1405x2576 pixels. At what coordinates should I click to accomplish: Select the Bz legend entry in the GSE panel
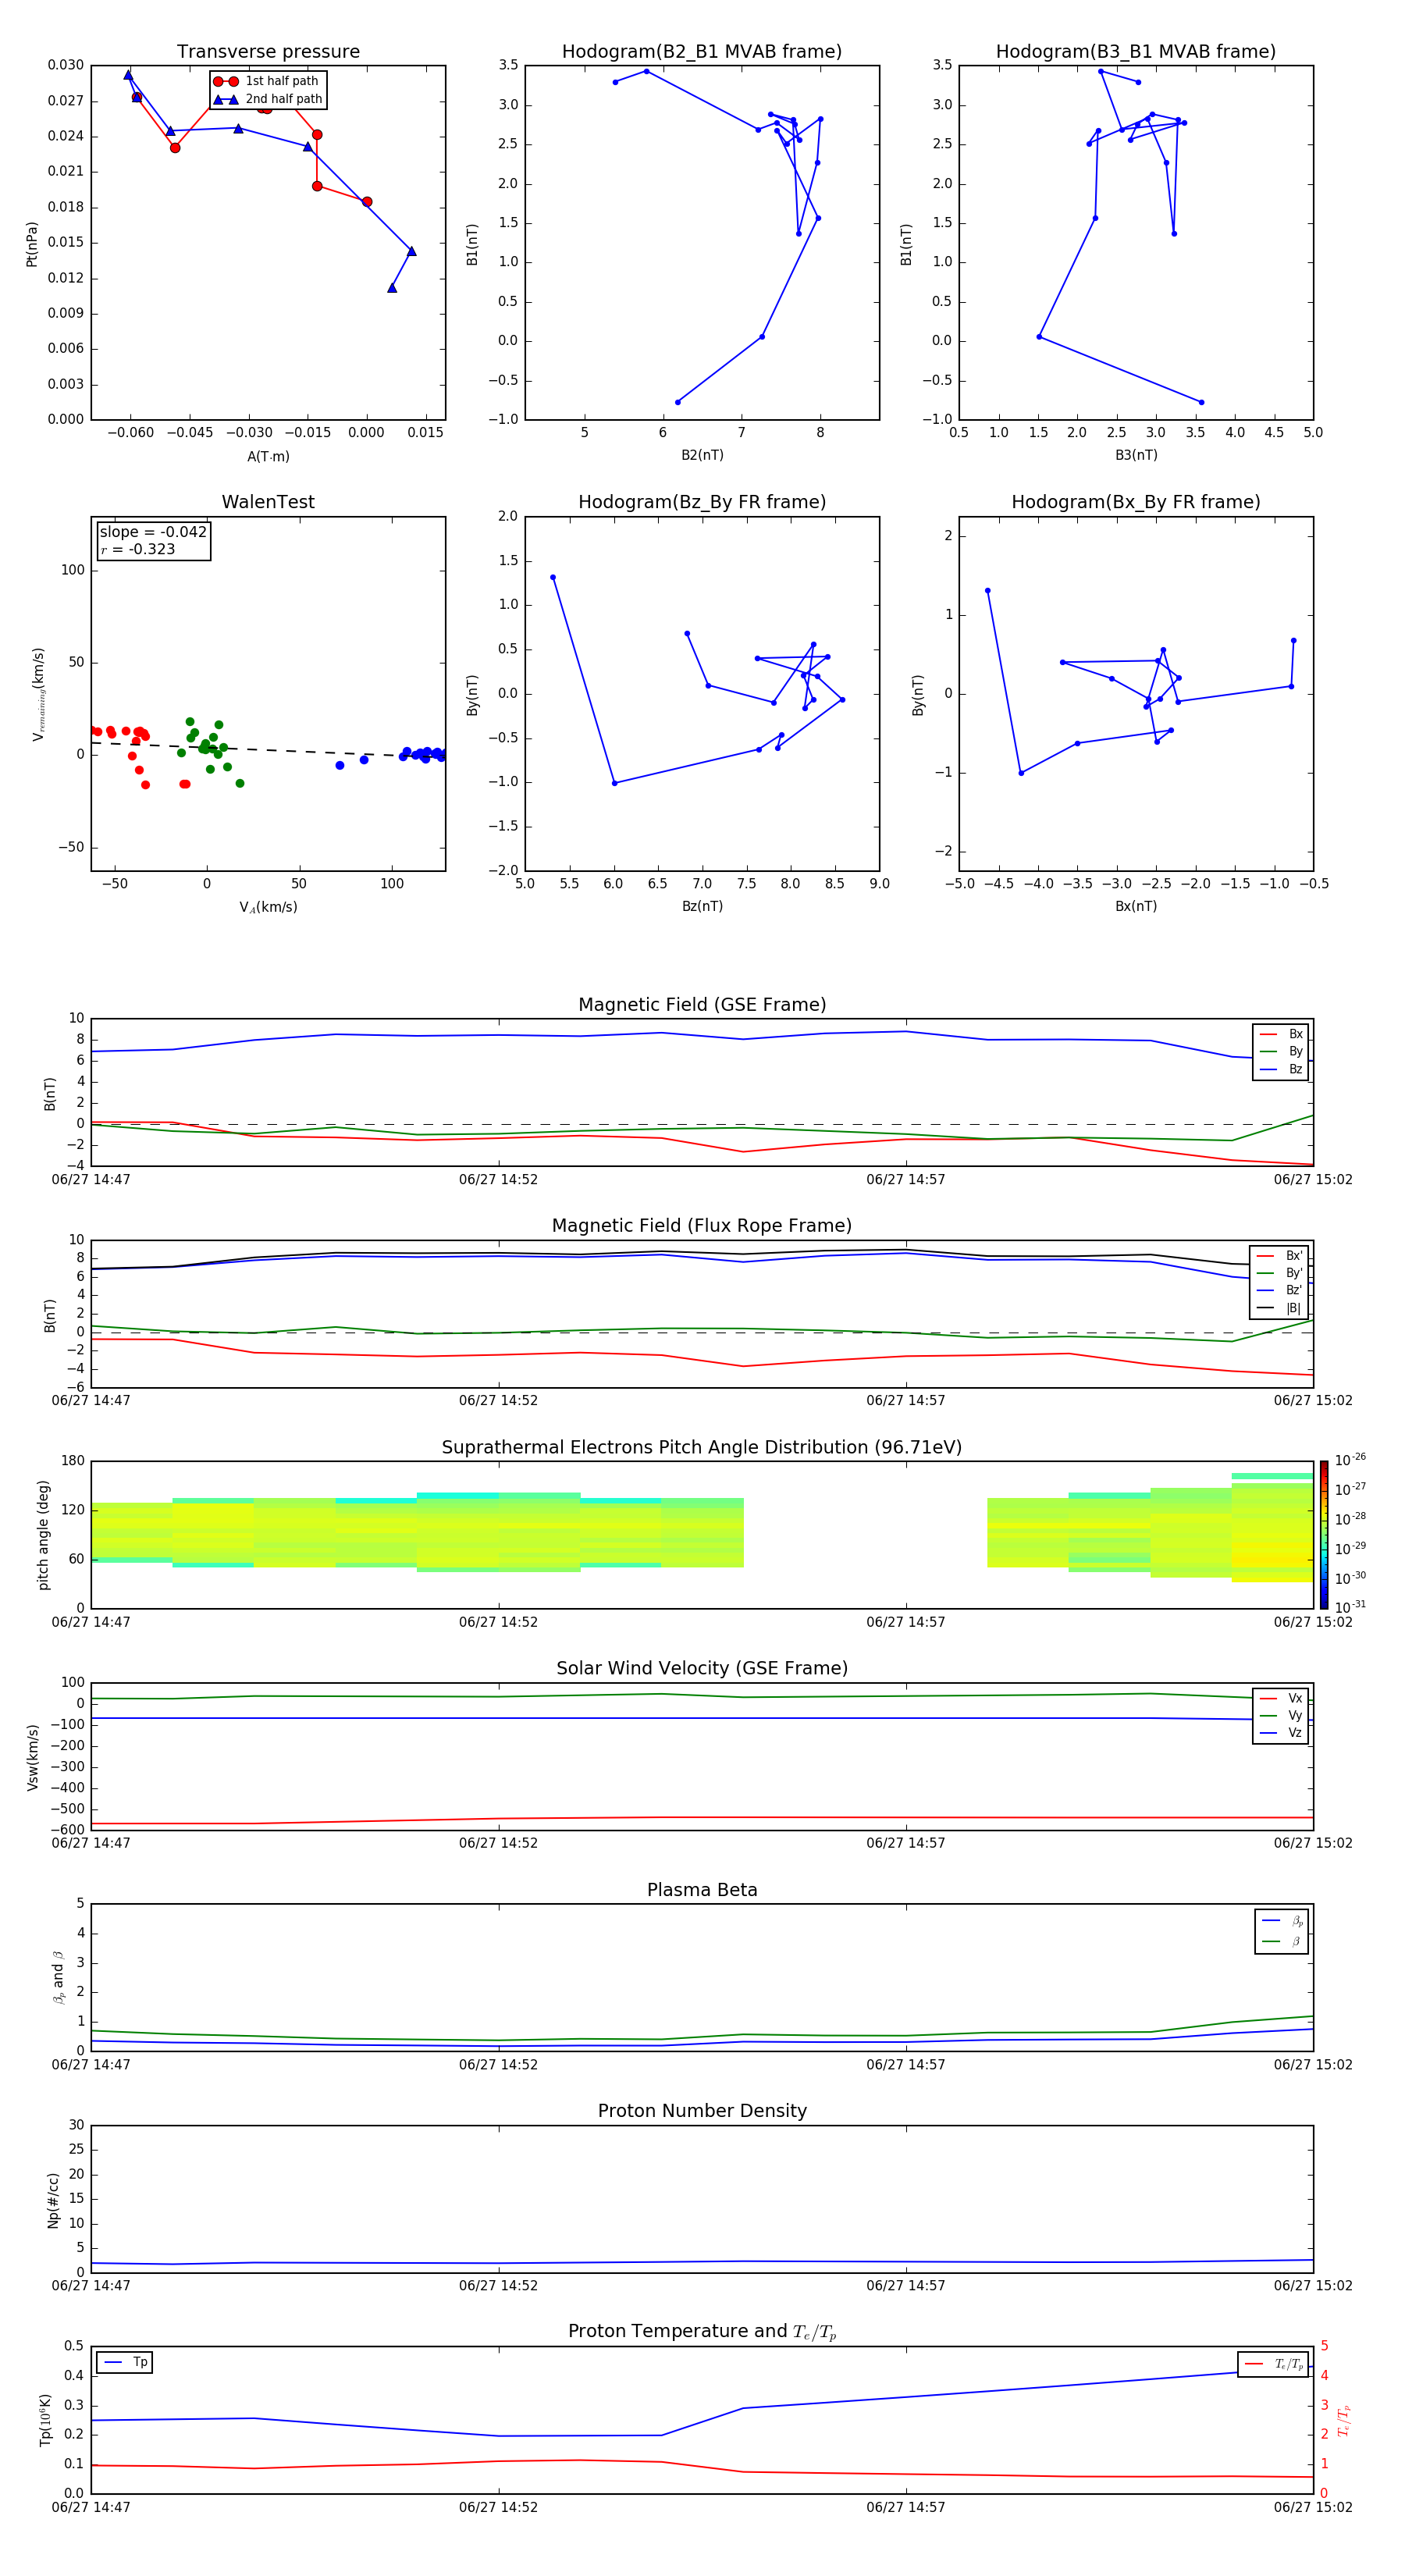pos(1281,1069)
